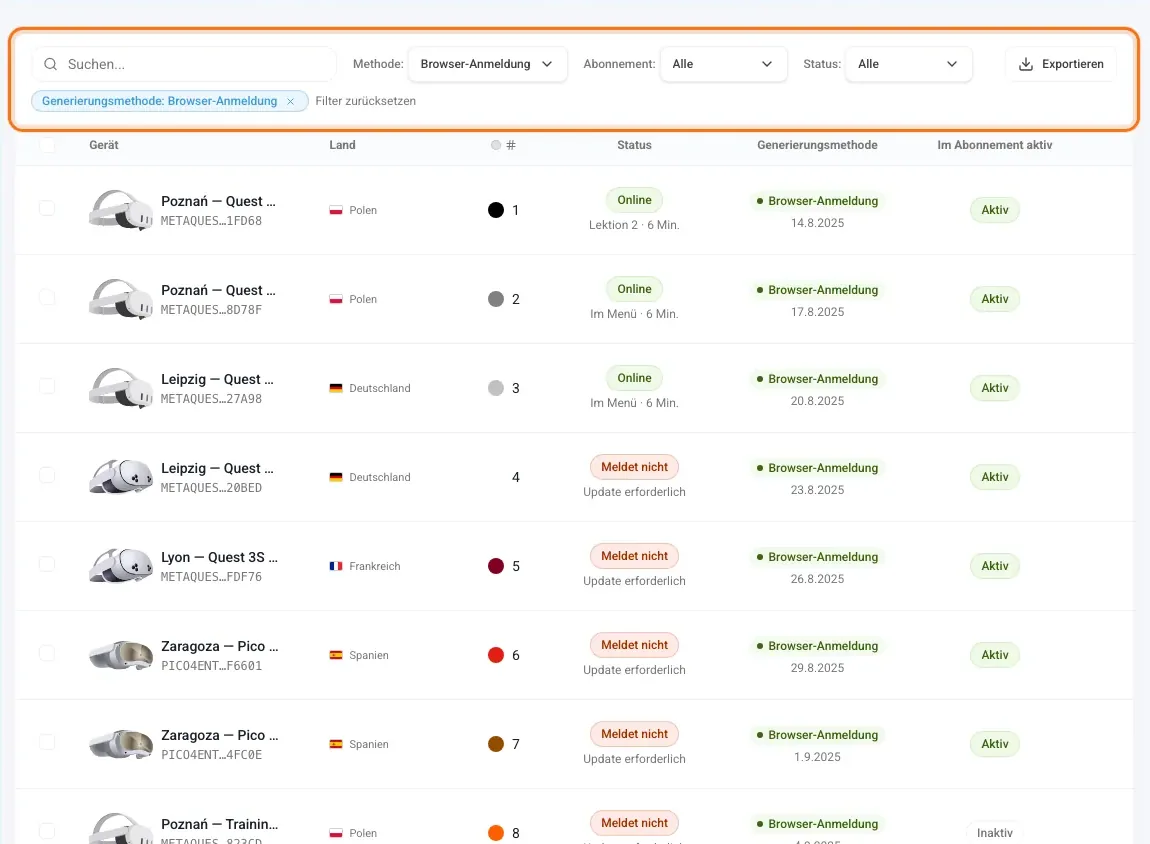Screen dimensions: 1150x844
Task: Open the Abonnement dropdown
Action: 723,65
